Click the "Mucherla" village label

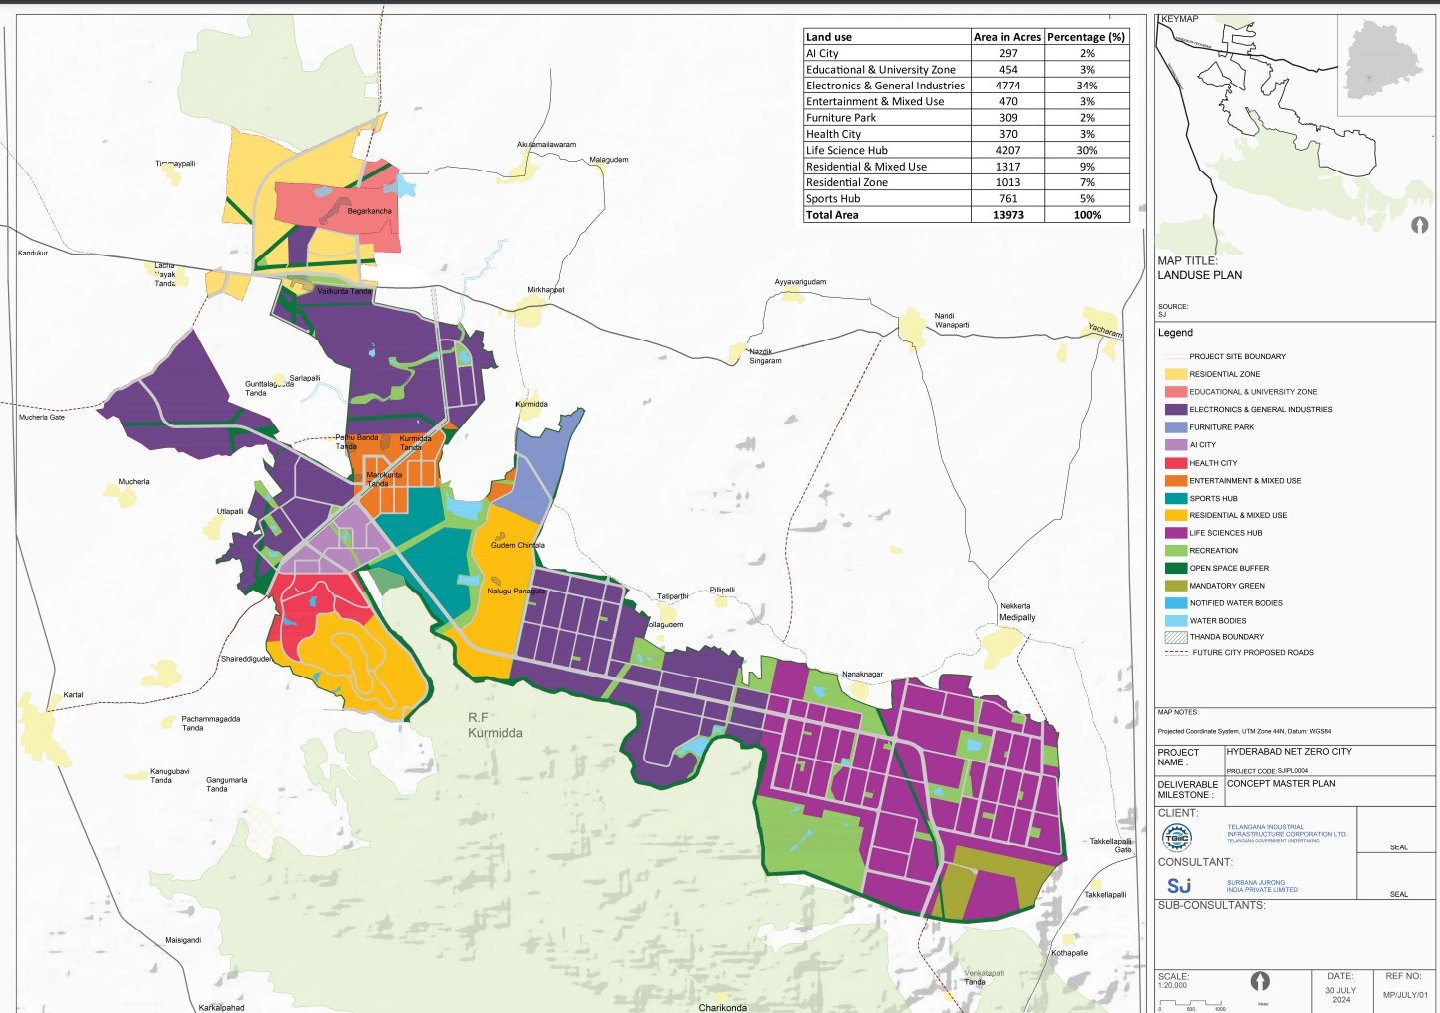pos(134,482)
